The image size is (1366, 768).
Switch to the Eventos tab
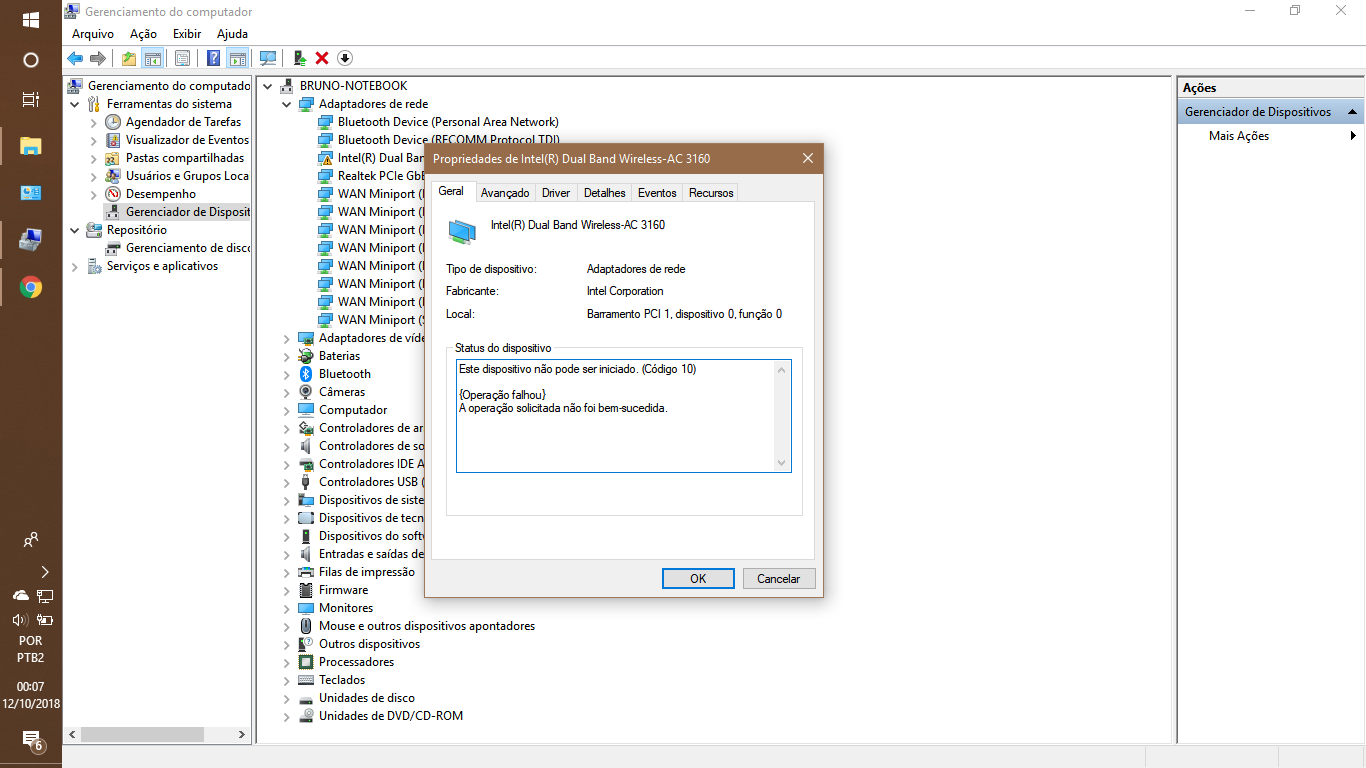tap(657, 193)
